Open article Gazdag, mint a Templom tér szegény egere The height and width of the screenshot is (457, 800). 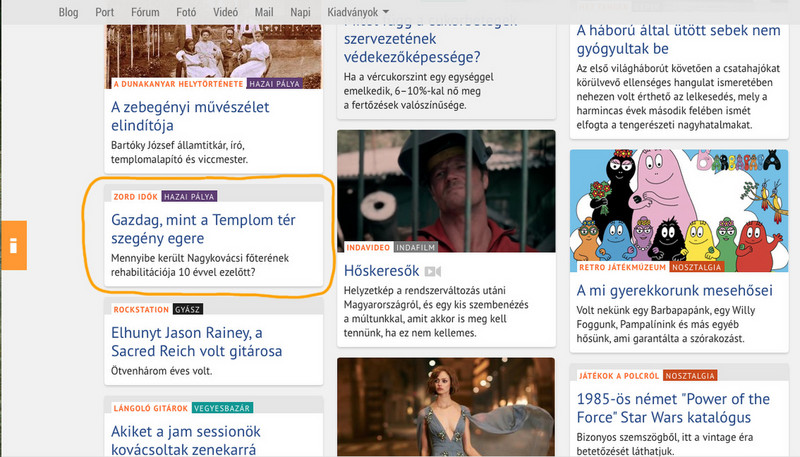click(x=203, y=229)
